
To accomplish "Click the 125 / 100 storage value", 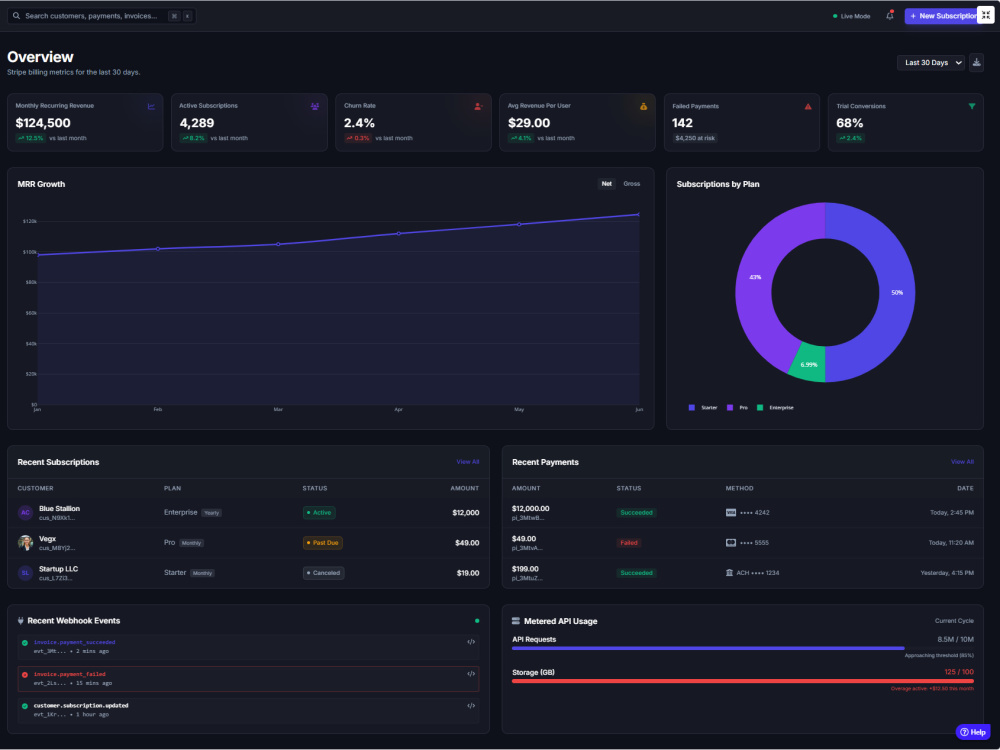I will point(959,672).
